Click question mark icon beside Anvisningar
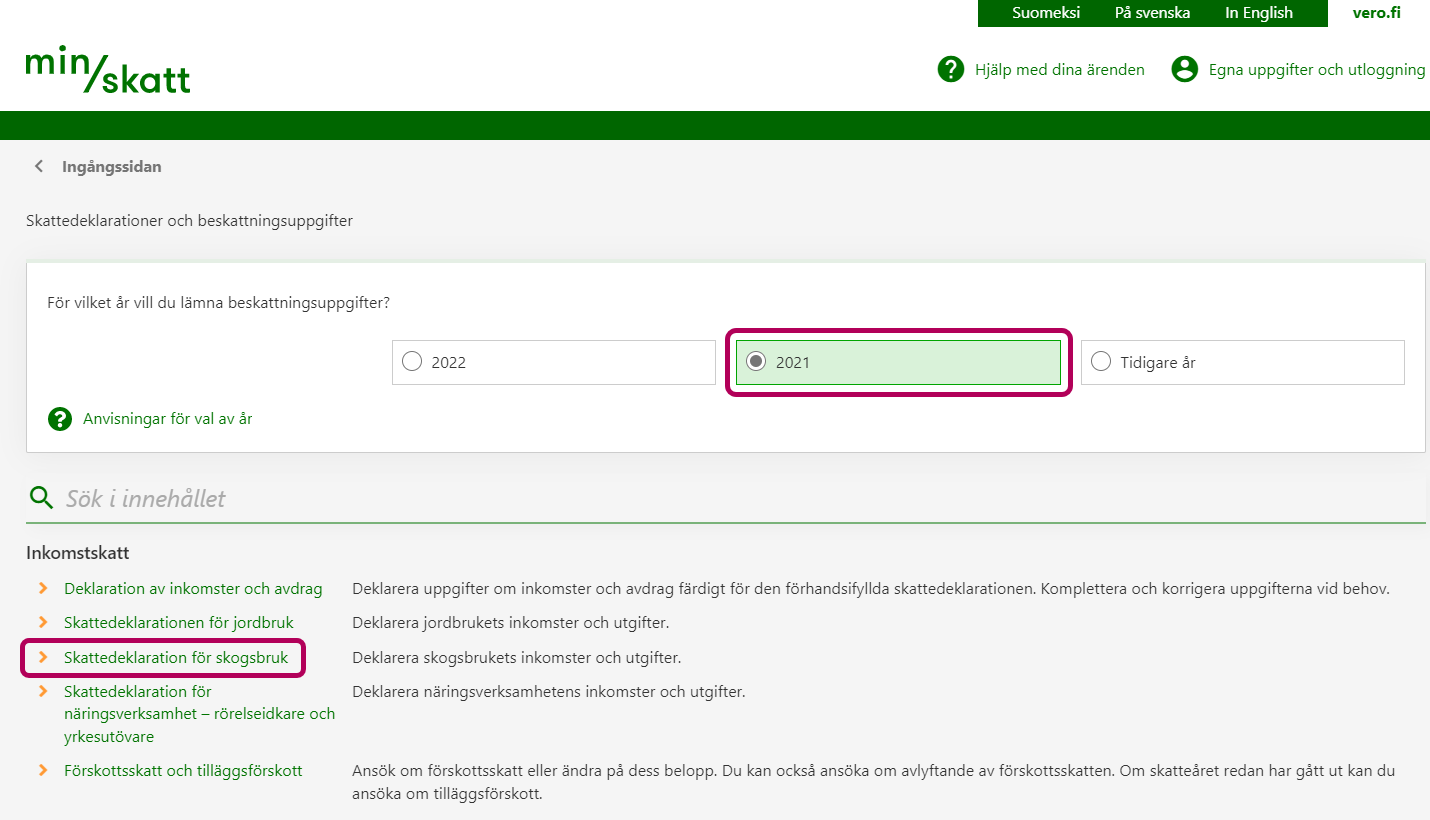Image resolution: width=1430 pixels, height=820 pixels. (x=60, y=419)
